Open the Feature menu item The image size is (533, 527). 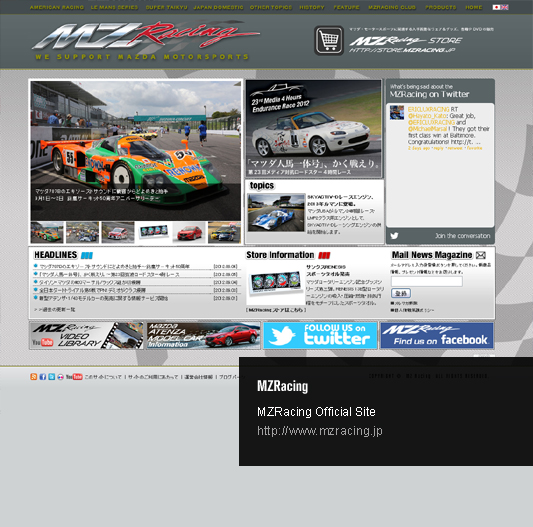(x=346, y=7)
